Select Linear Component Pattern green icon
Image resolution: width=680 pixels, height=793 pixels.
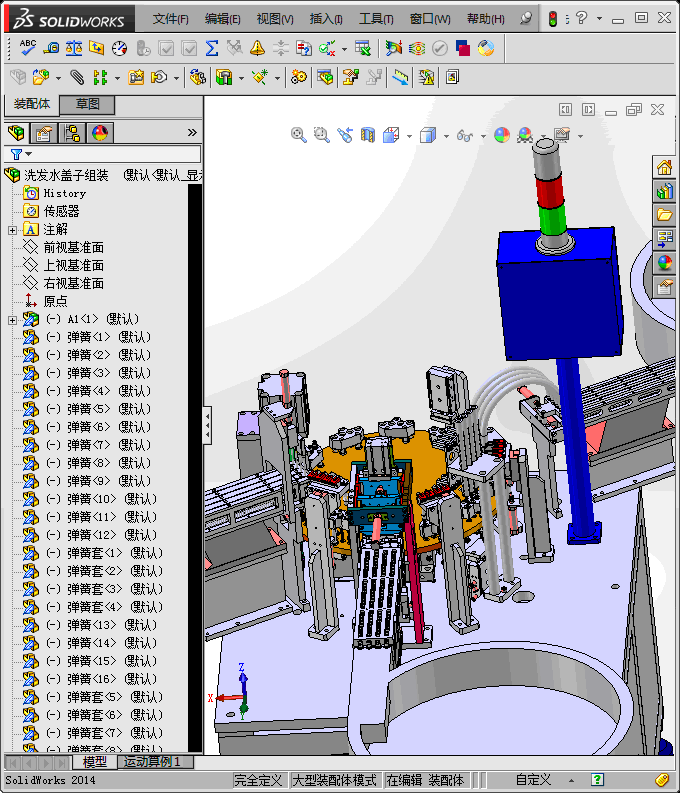(x=100, y=77)
